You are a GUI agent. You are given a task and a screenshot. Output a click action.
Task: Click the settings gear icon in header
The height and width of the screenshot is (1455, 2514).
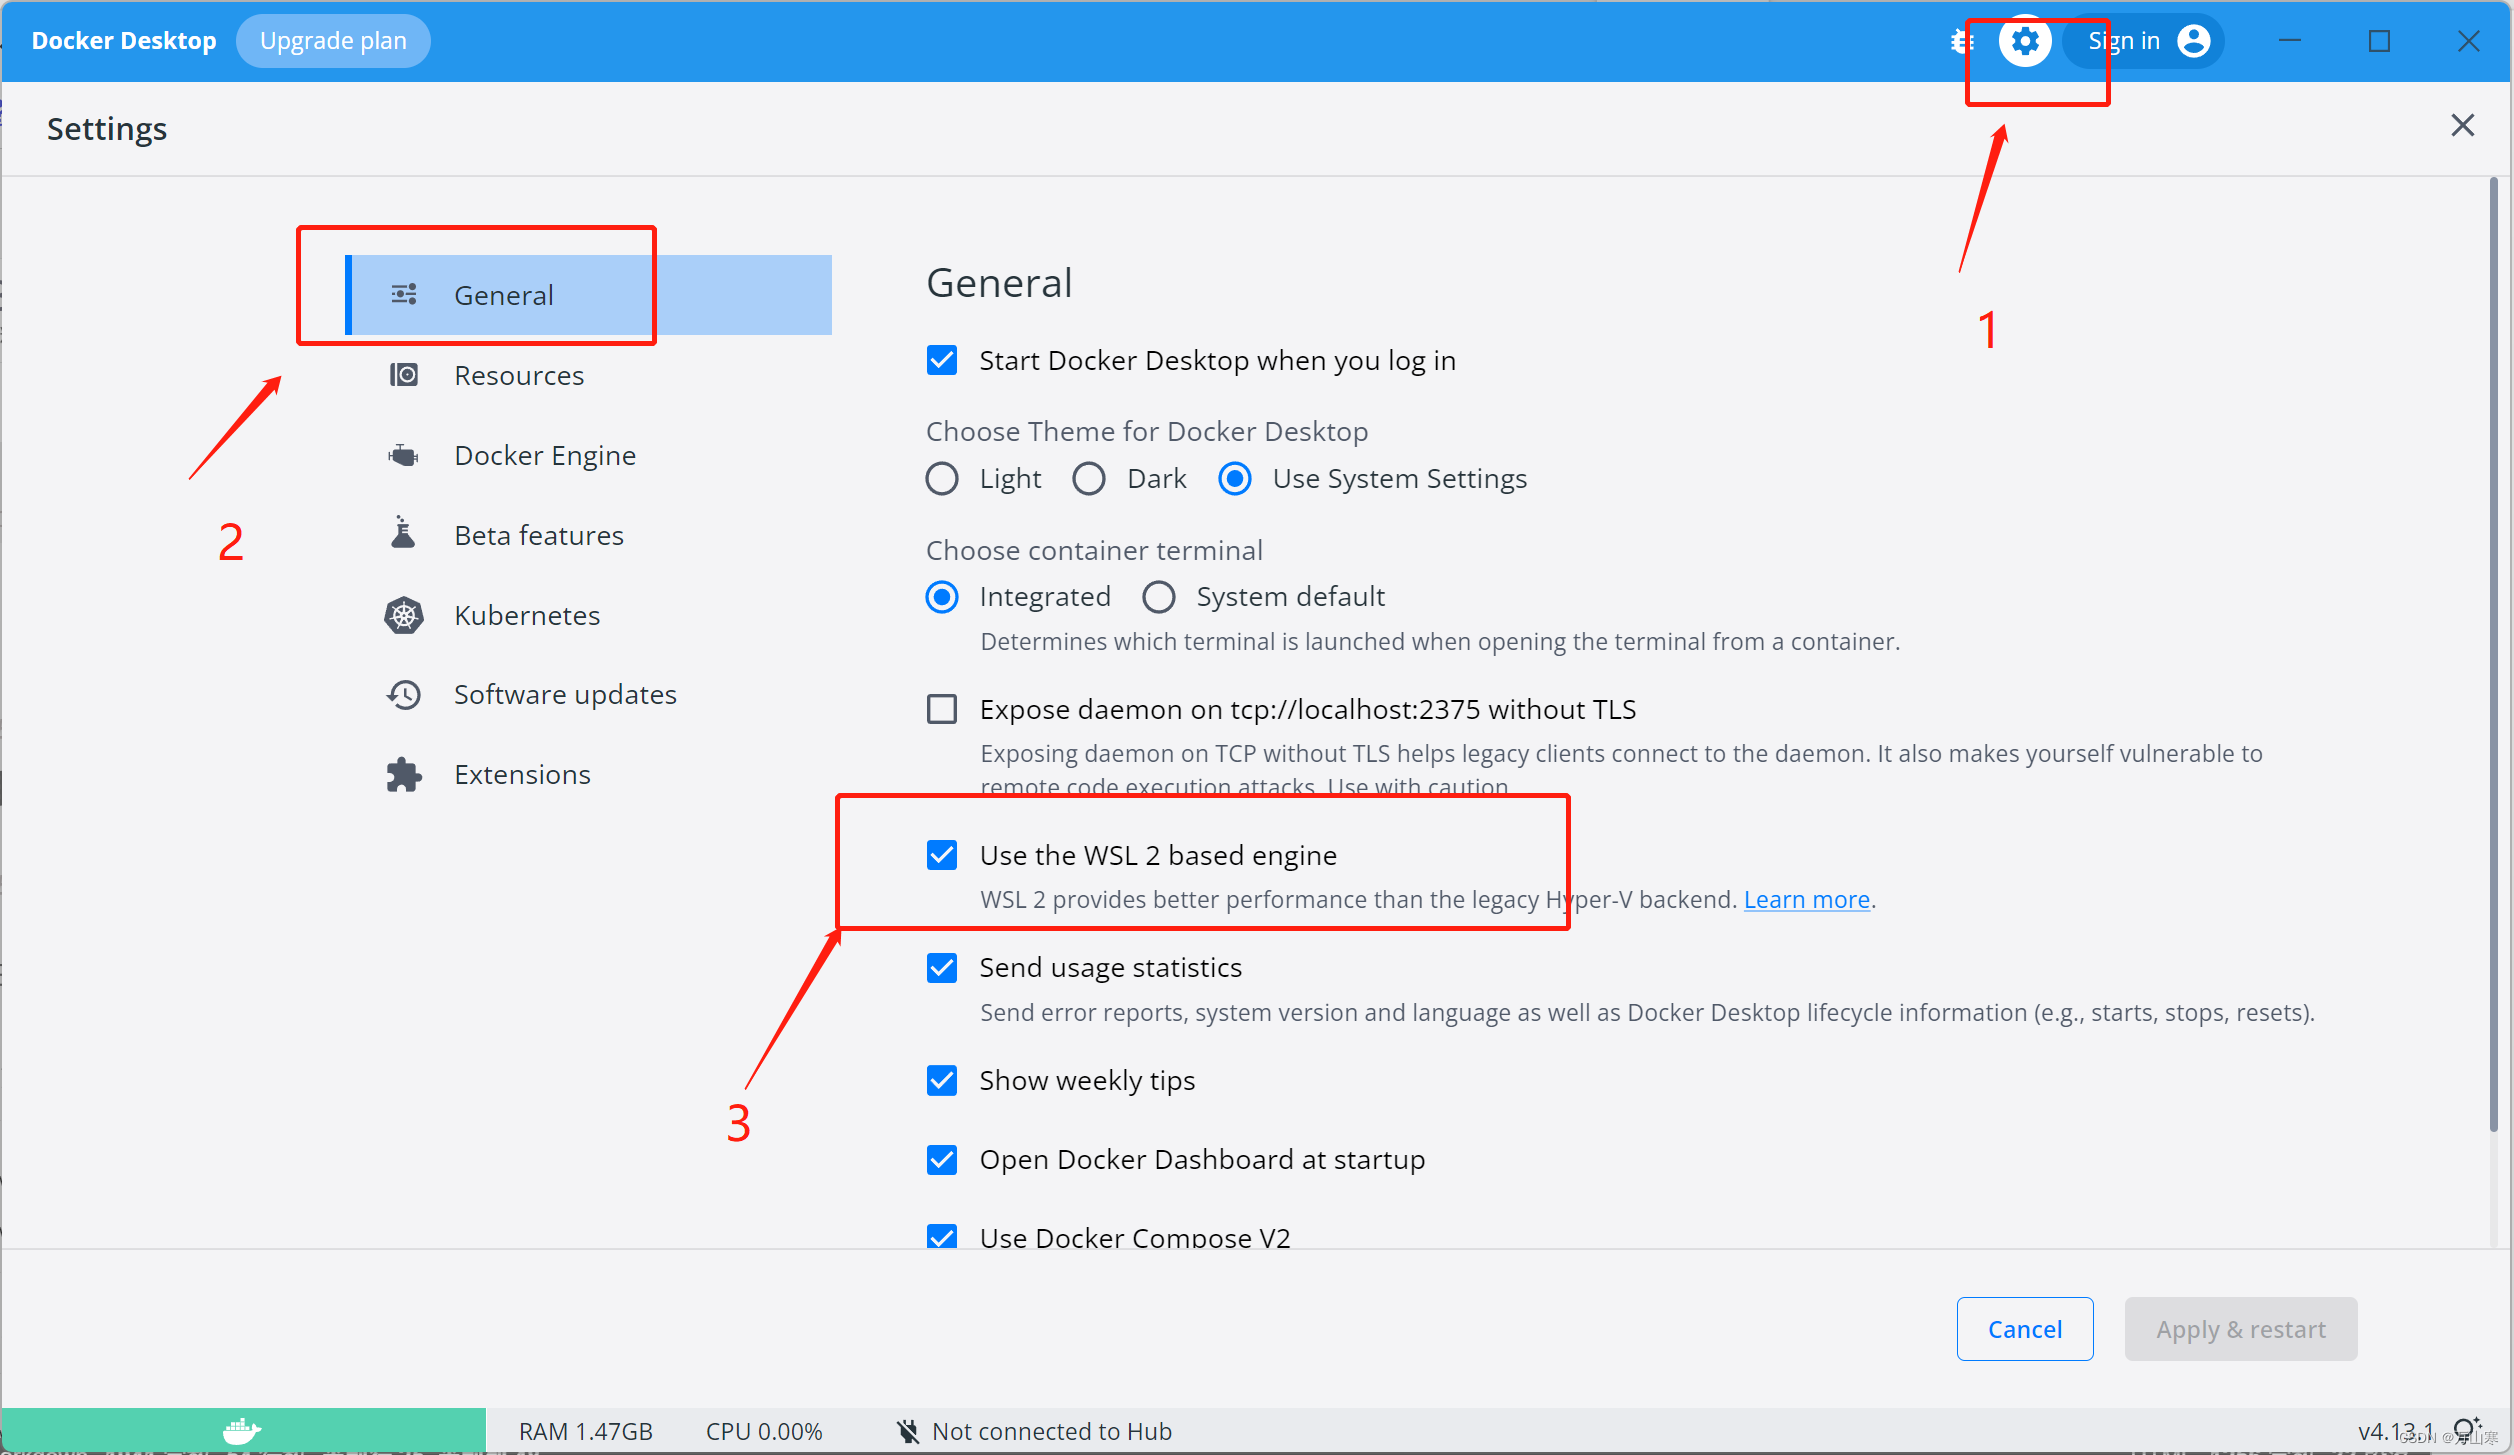(2025, 41)
